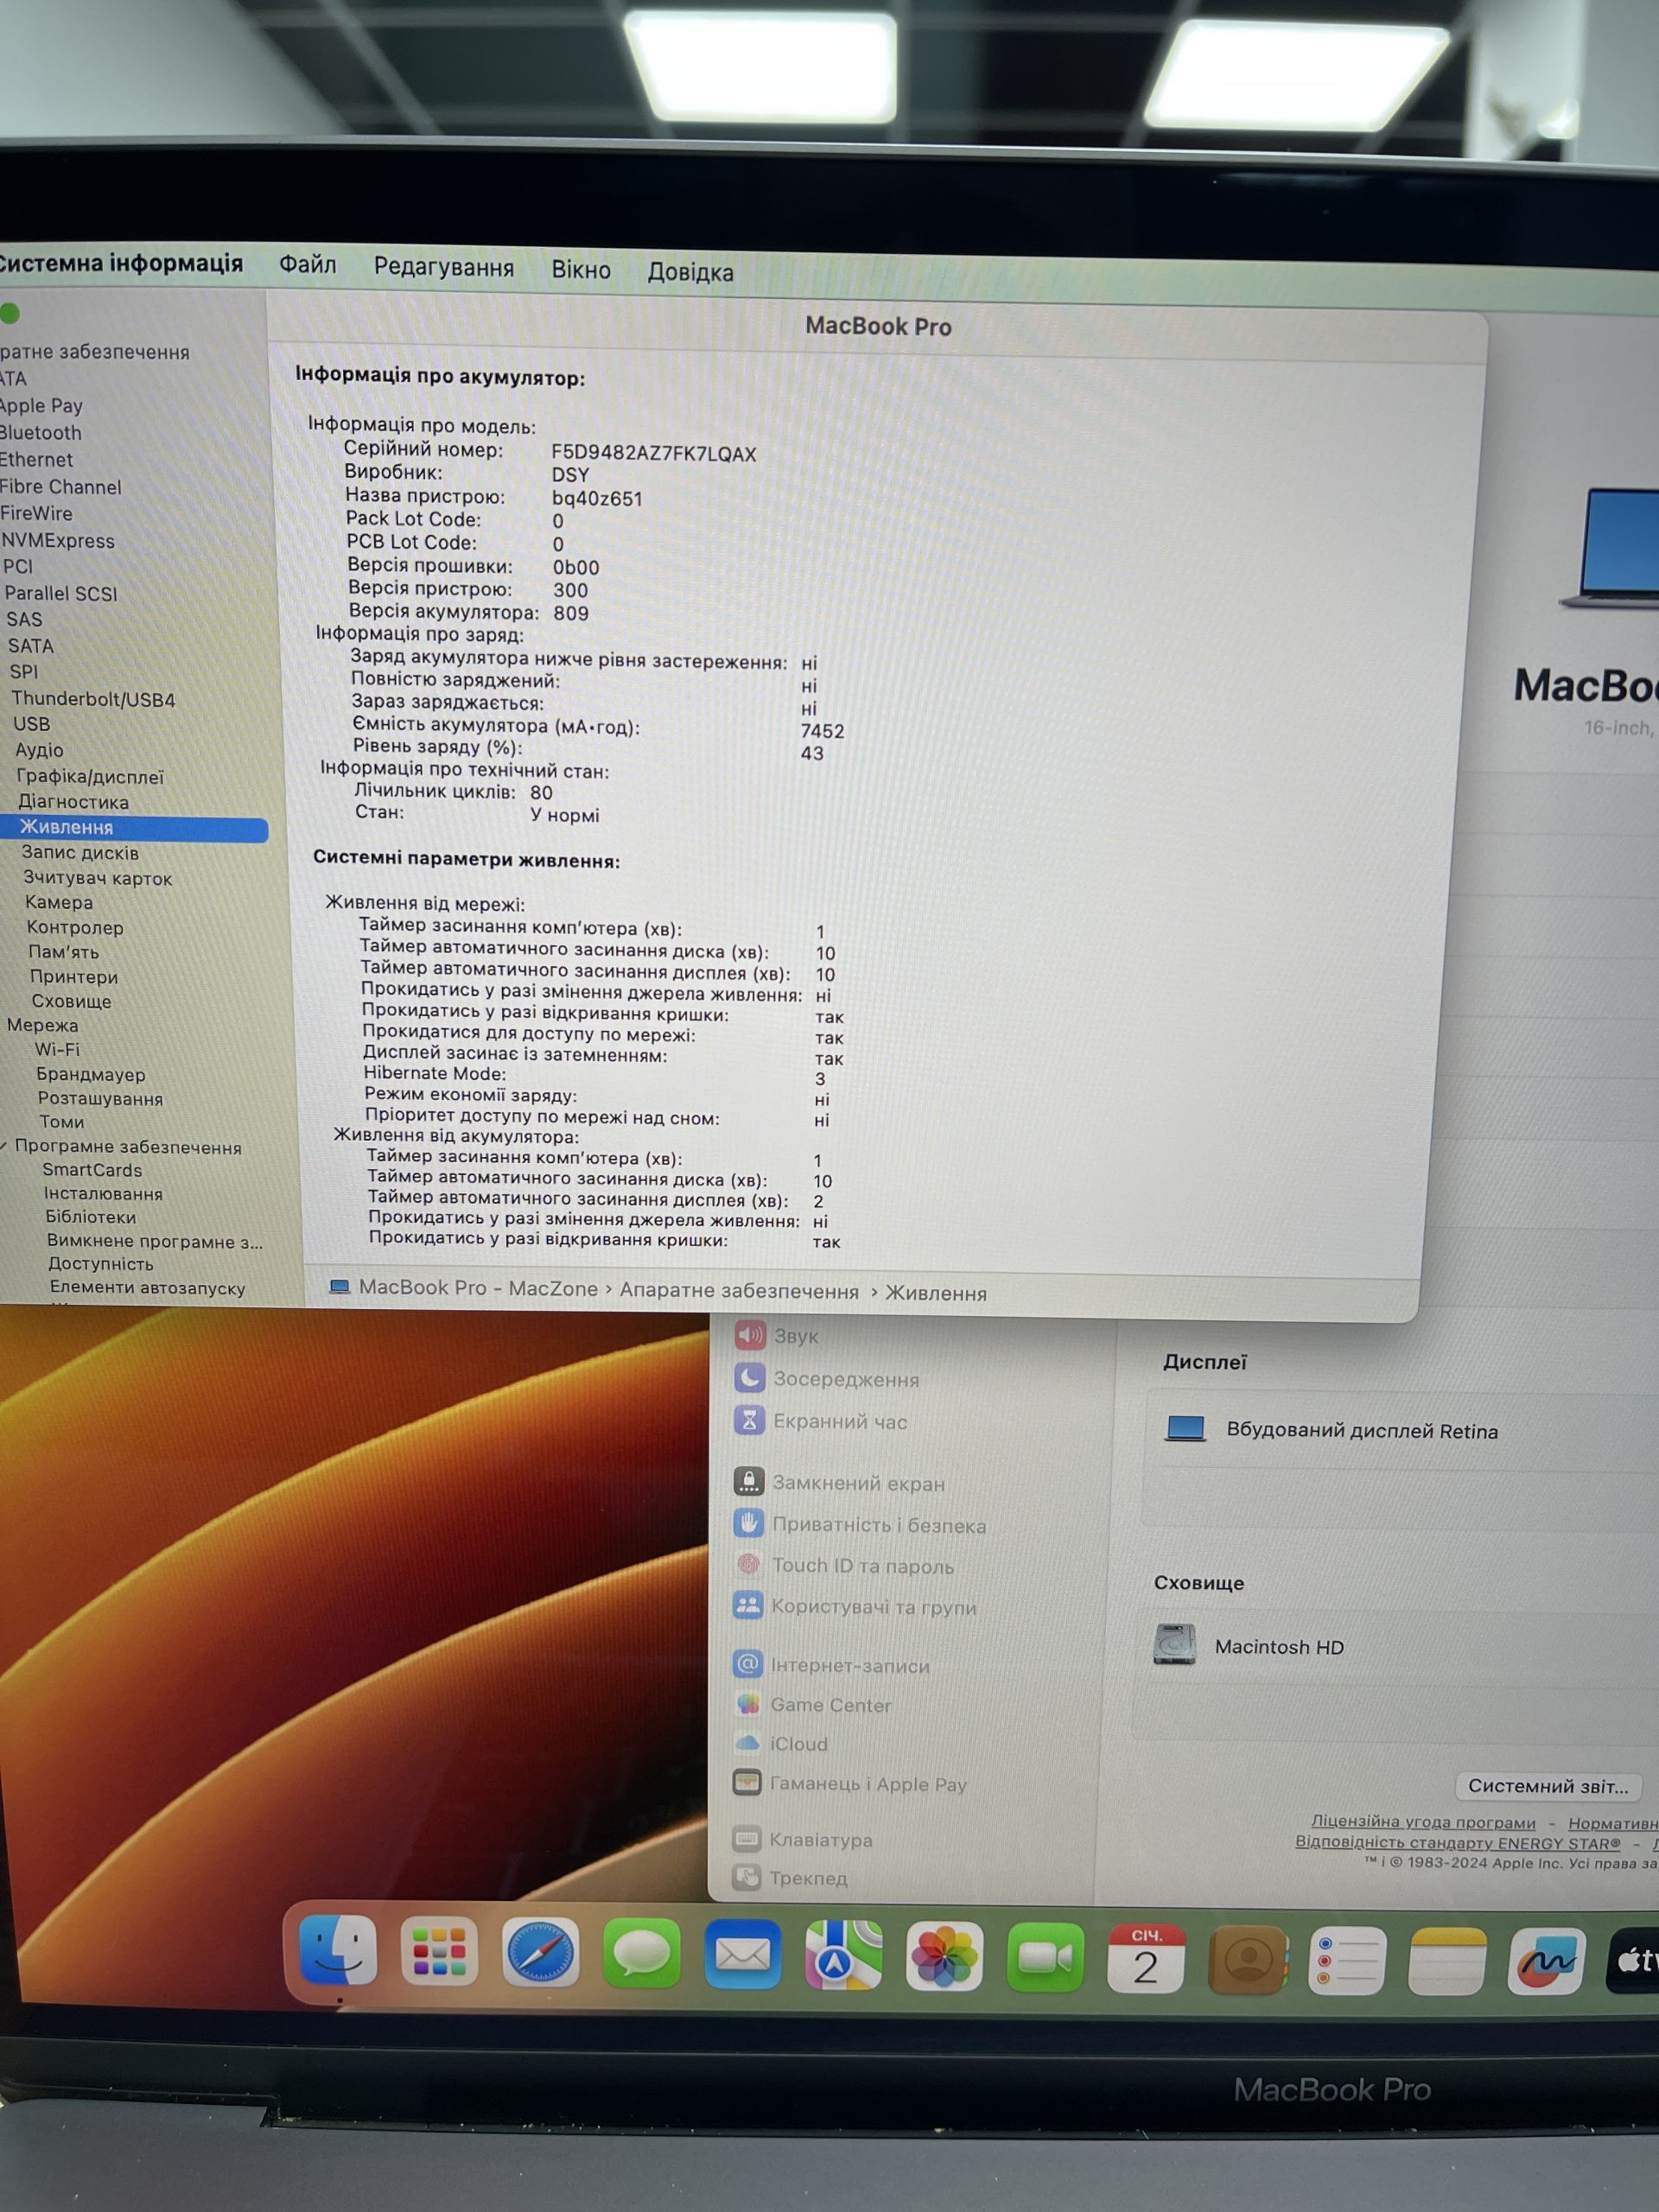Select Аудіо in the sidebar
1659x2212 pixels.
click(x=39, y=750)
